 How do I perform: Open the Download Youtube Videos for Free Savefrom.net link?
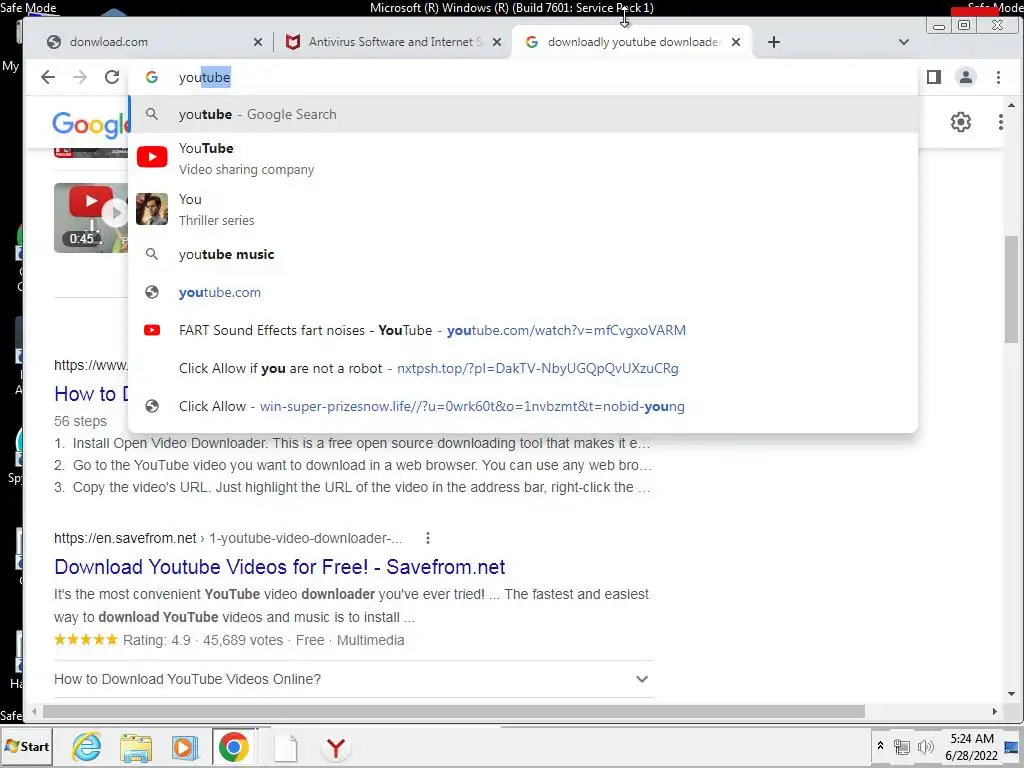coord(280,566)
